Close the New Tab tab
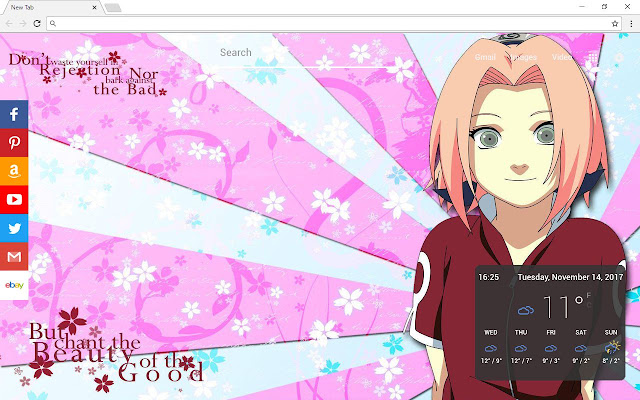 click(x=95, y=7)
